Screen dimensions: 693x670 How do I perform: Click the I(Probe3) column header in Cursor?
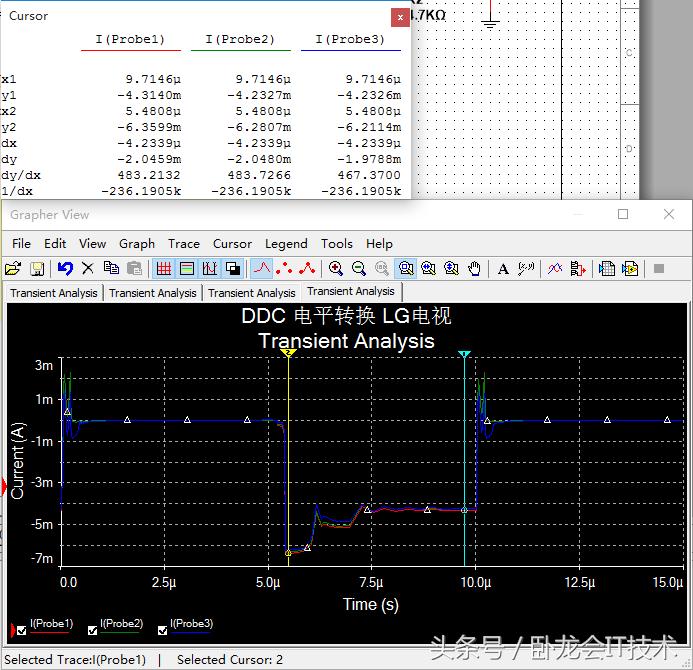350,39
